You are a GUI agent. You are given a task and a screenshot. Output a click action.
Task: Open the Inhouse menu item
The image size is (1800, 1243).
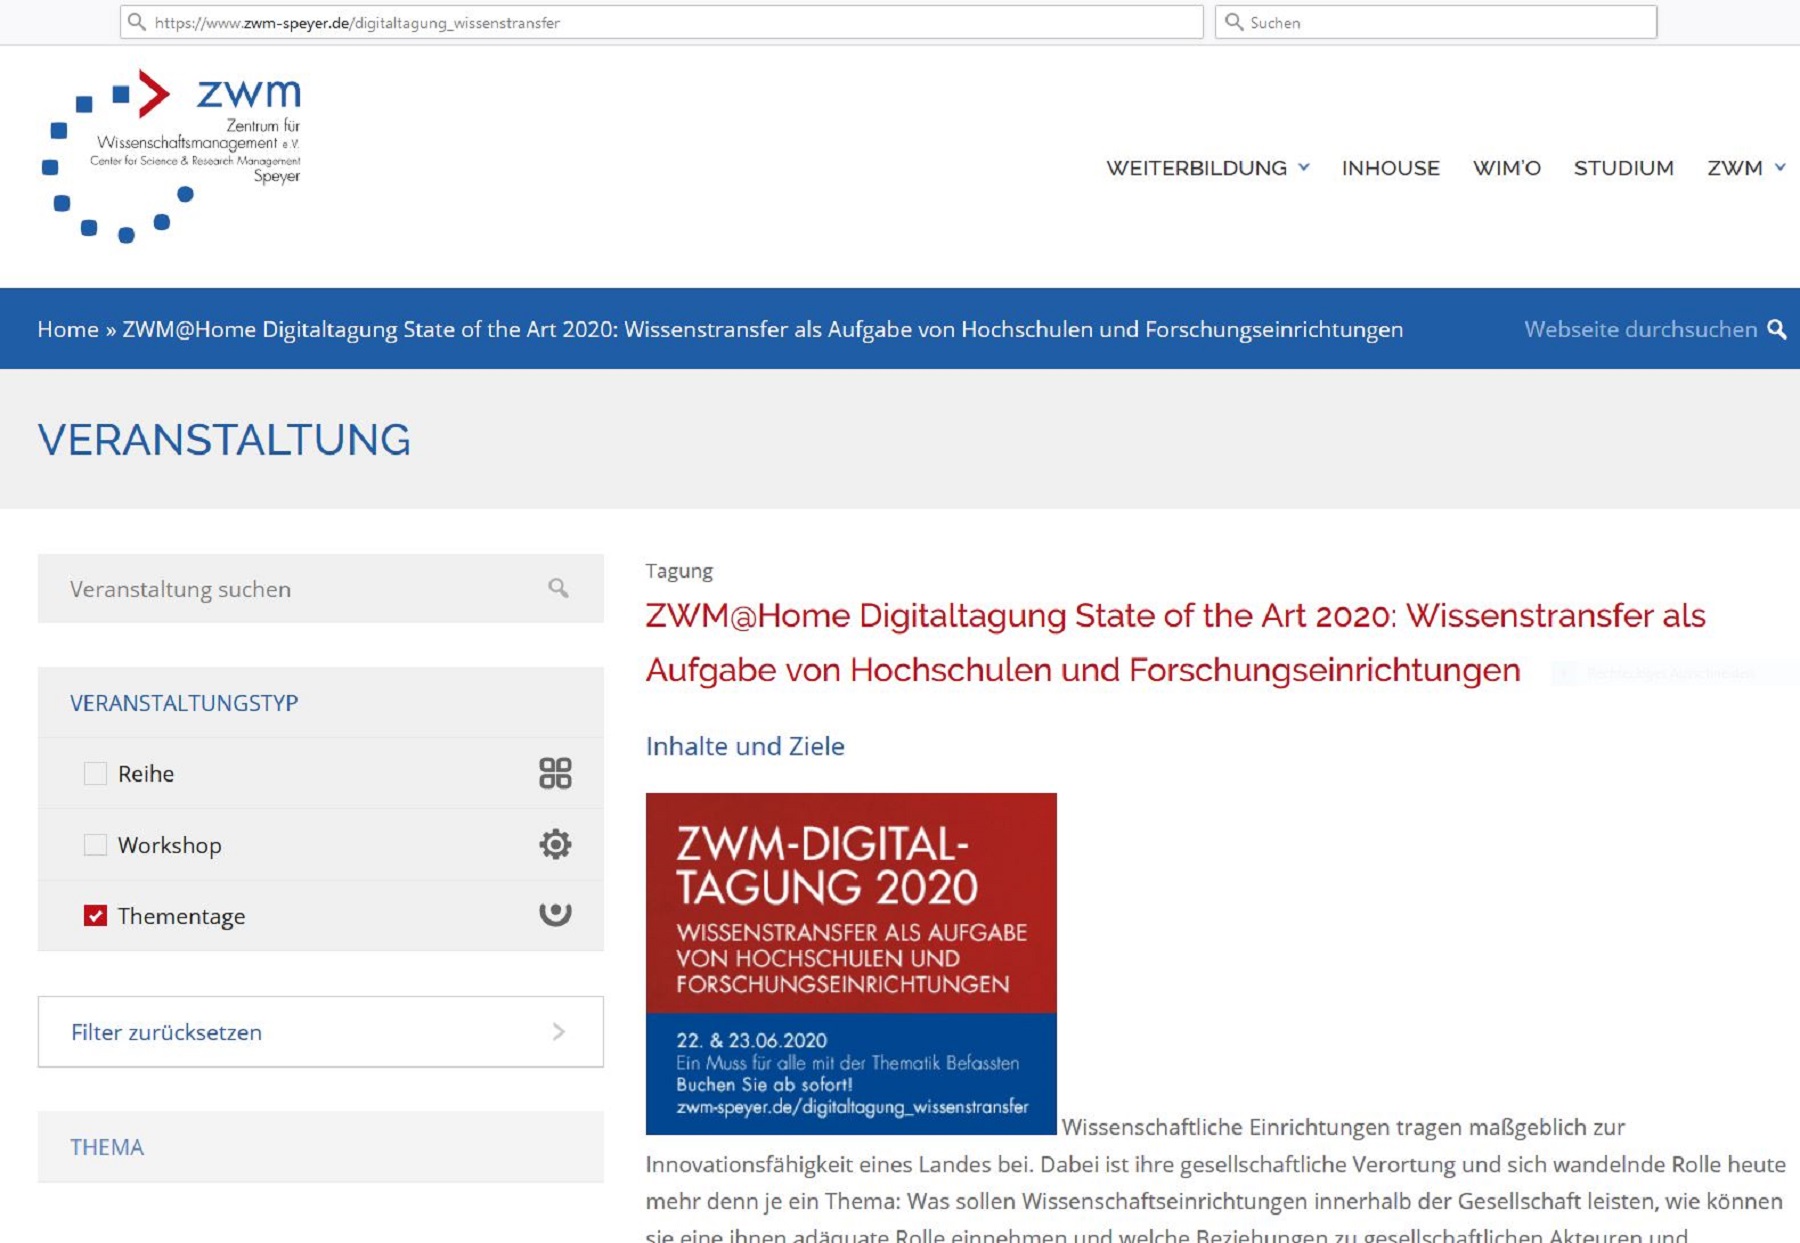pyautogui.click(x=1390, y=168)
